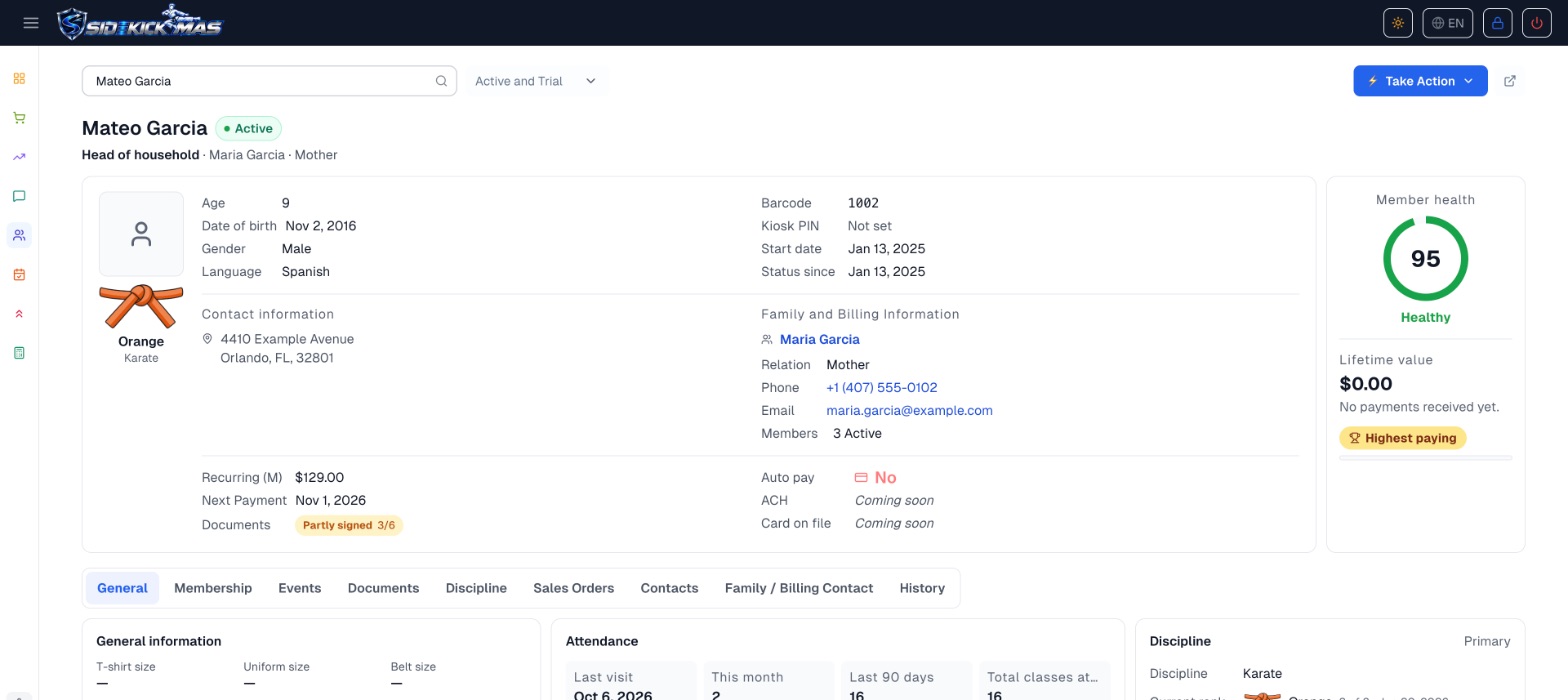Click the Mateo Garcia search field

(x=269, y=81)
